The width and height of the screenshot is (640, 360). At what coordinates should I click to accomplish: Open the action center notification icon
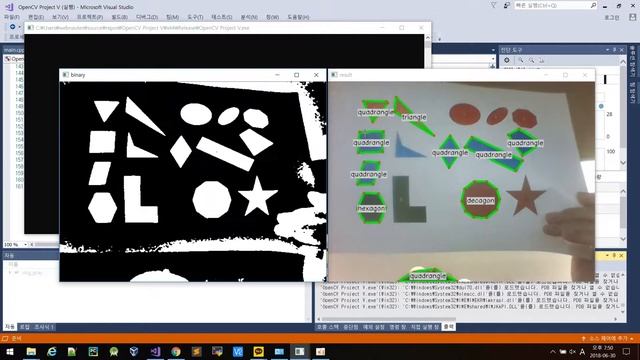pos(627,351)
